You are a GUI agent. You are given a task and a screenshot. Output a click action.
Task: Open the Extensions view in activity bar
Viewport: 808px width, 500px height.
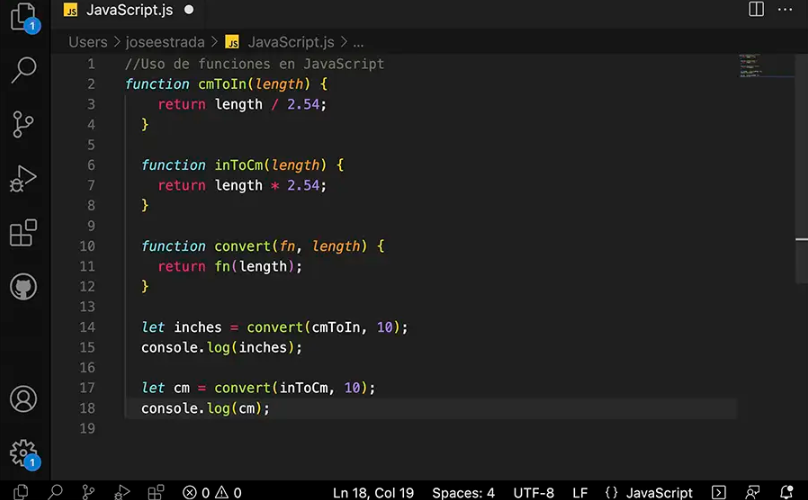(x=23, y=232)
